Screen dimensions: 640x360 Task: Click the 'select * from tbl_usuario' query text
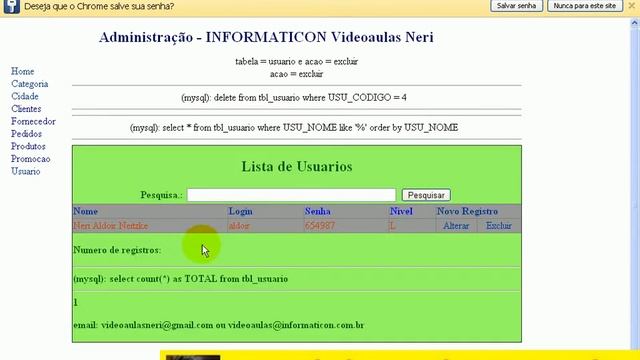coord(294,128)
